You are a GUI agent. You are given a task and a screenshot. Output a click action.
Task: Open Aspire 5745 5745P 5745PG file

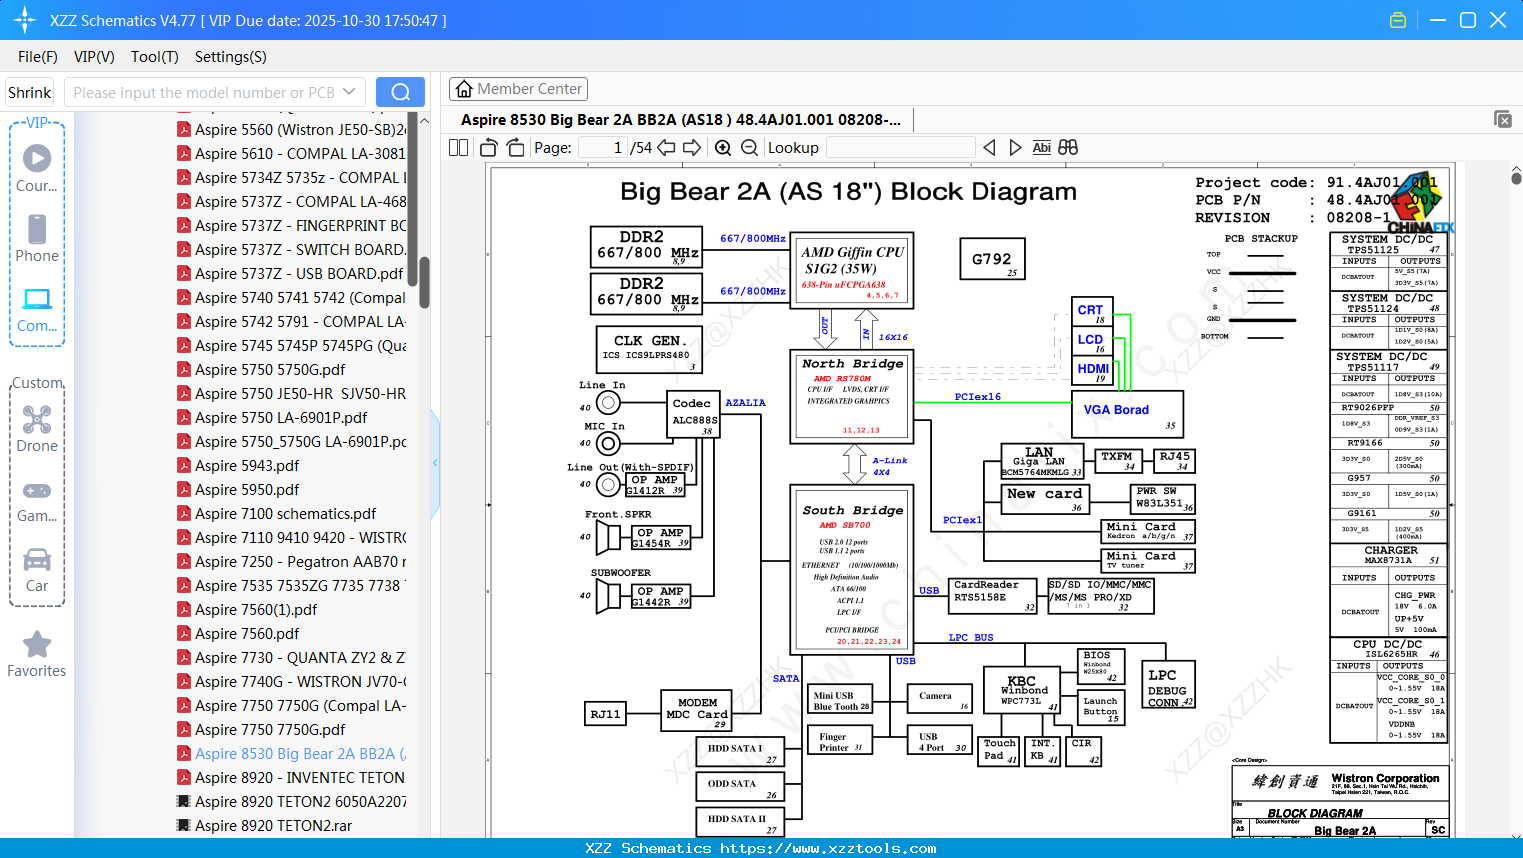(300, 345)
